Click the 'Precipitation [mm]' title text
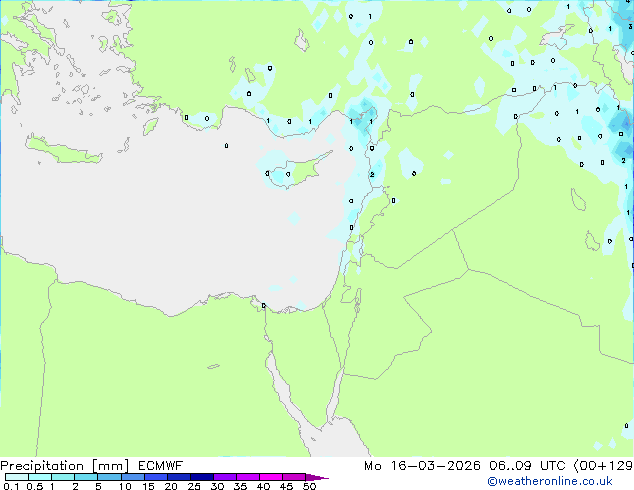The width and height of the screenshot is (634, 490). 65,466
